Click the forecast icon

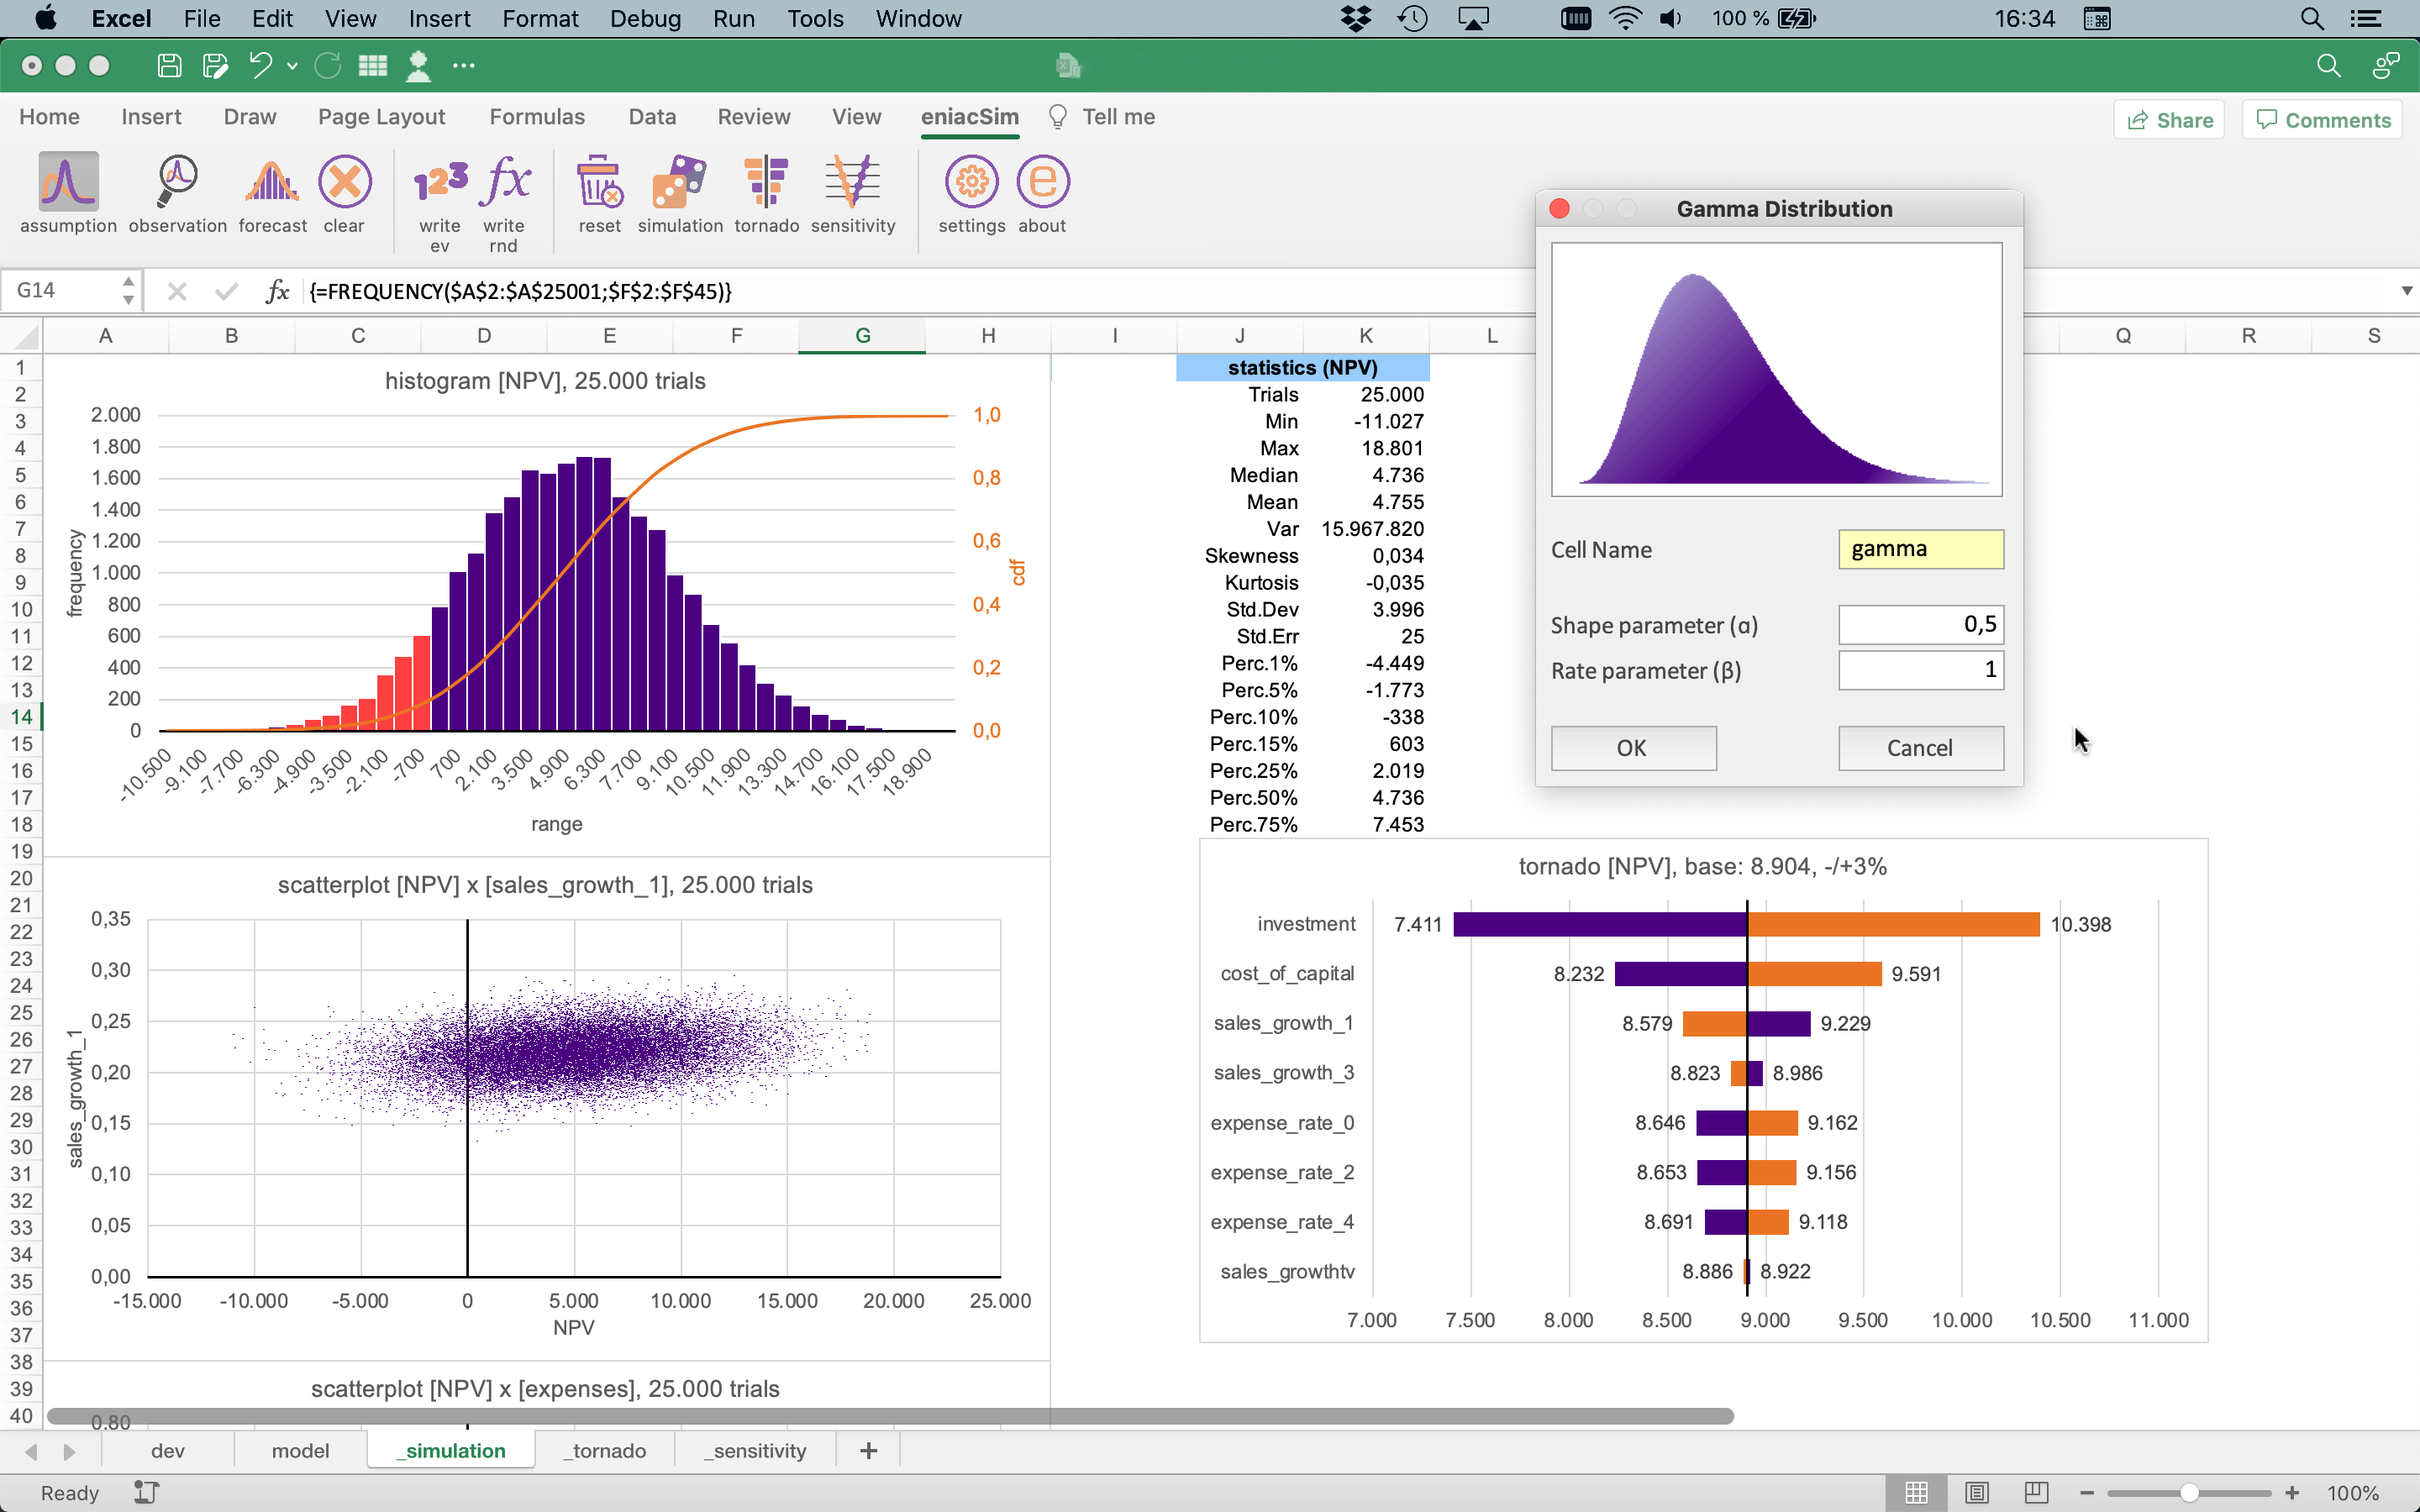pos(272,183)
